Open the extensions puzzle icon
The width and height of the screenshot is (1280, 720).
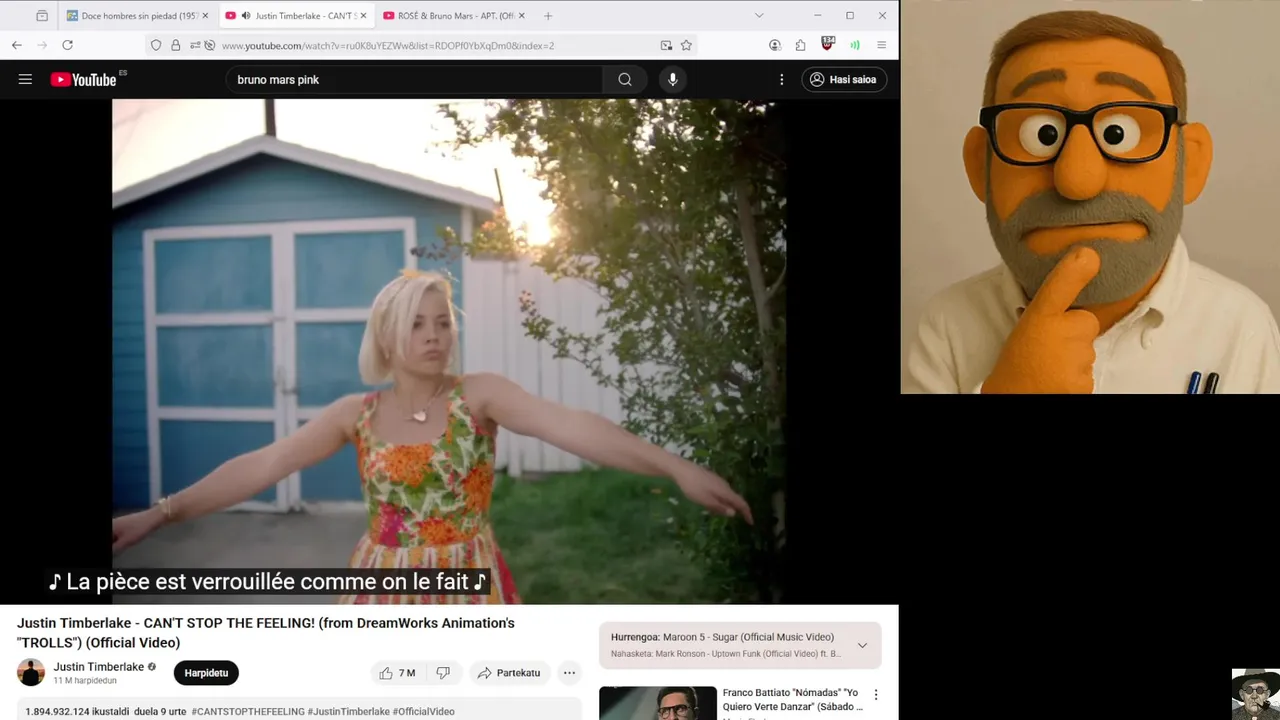801,45
